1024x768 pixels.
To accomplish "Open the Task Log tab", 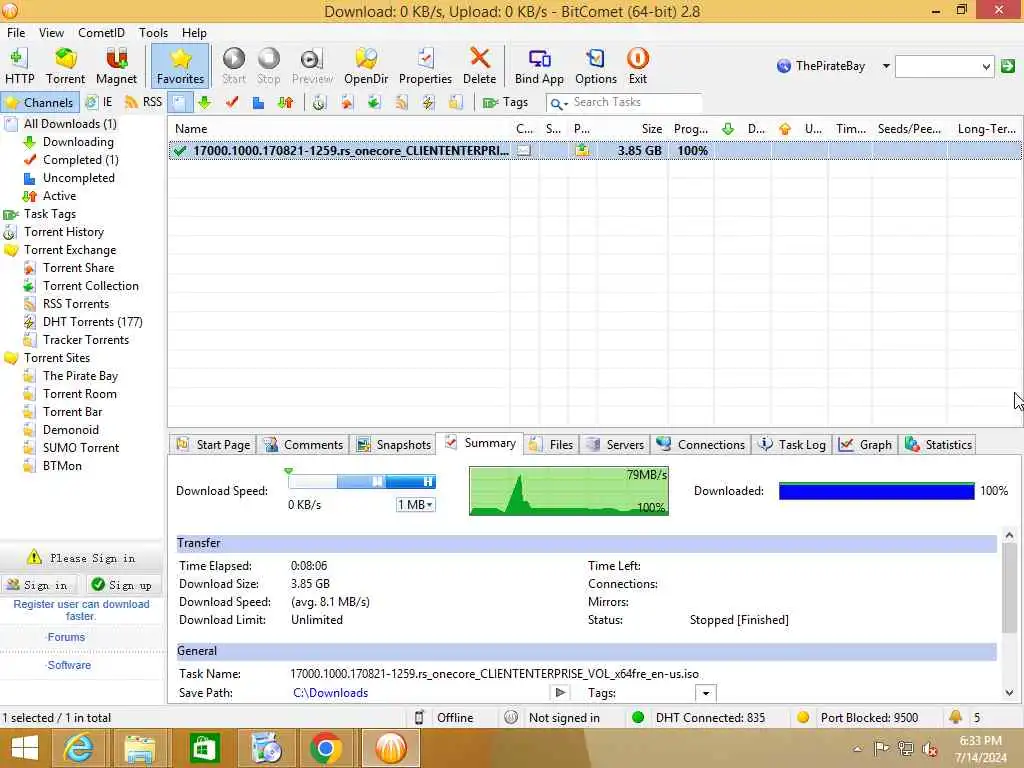I will click(792, 445).
